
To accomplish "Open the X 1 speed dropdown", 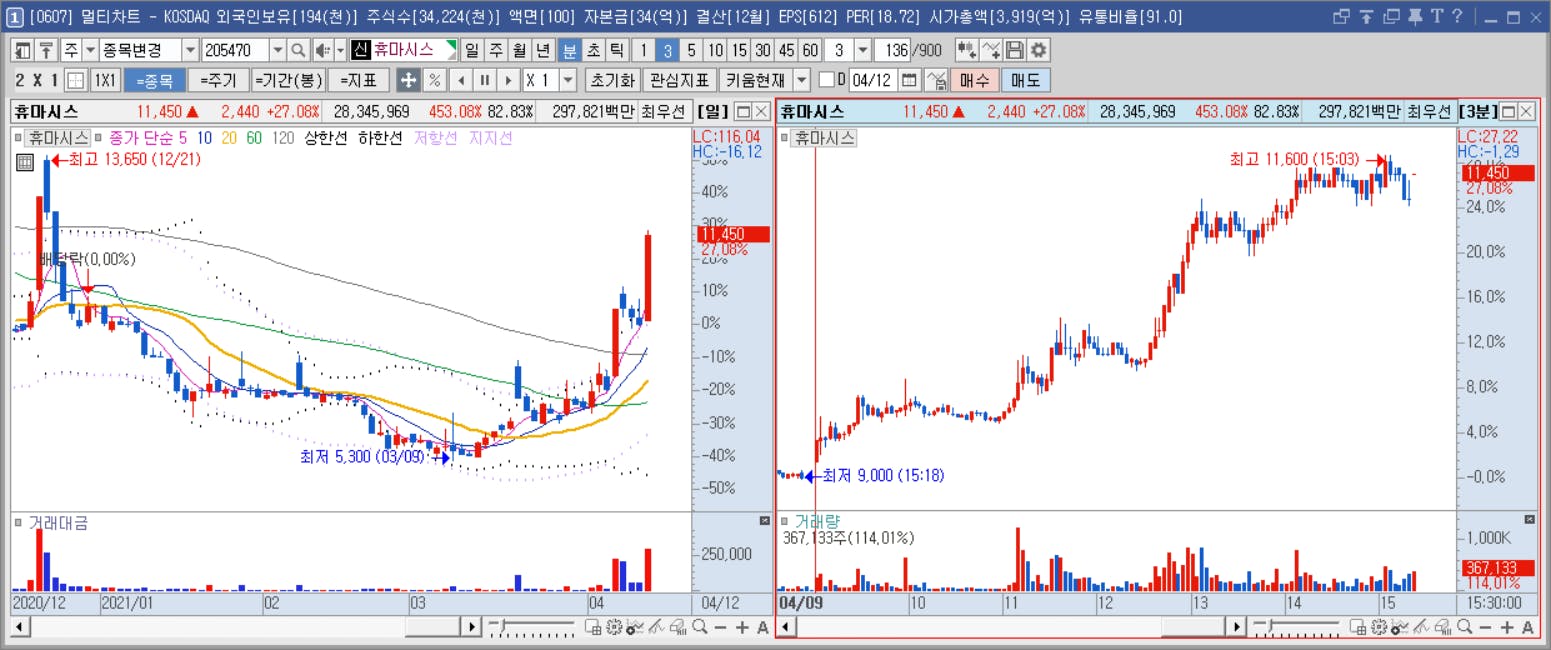I will pyautogui.click(x=568, y=80).
